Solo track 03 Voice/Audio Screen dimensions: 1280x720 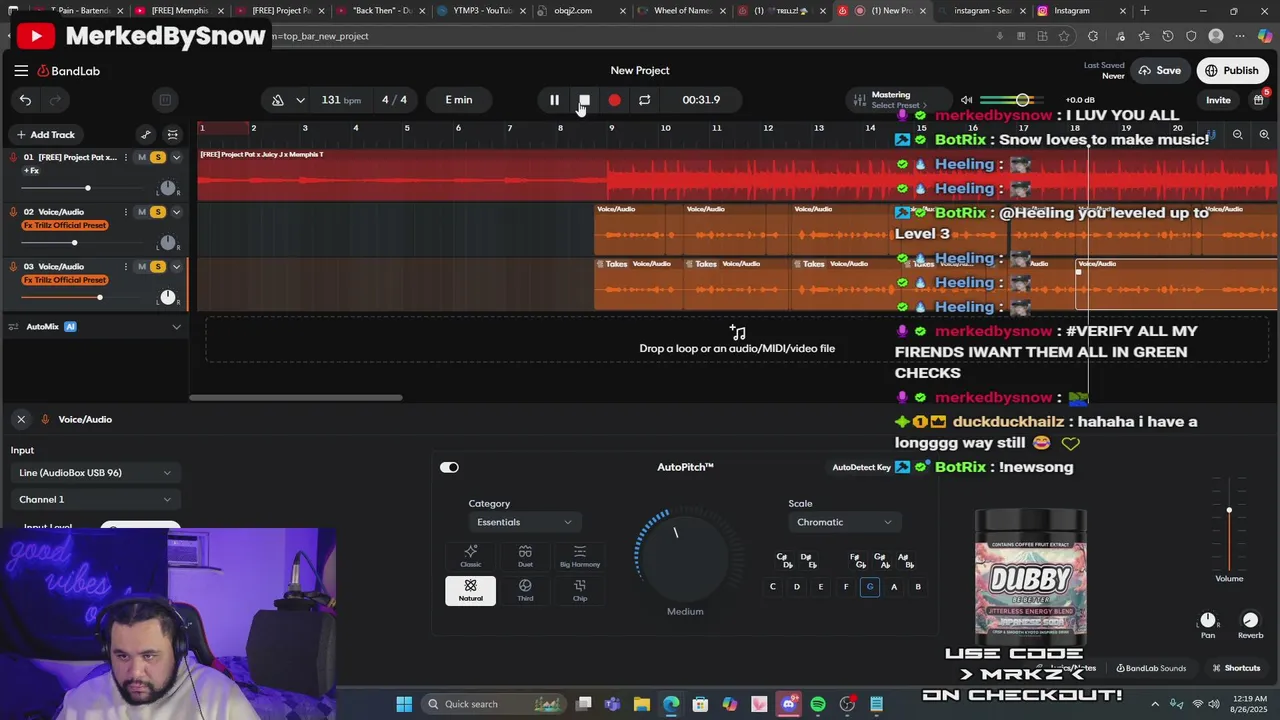157,267
